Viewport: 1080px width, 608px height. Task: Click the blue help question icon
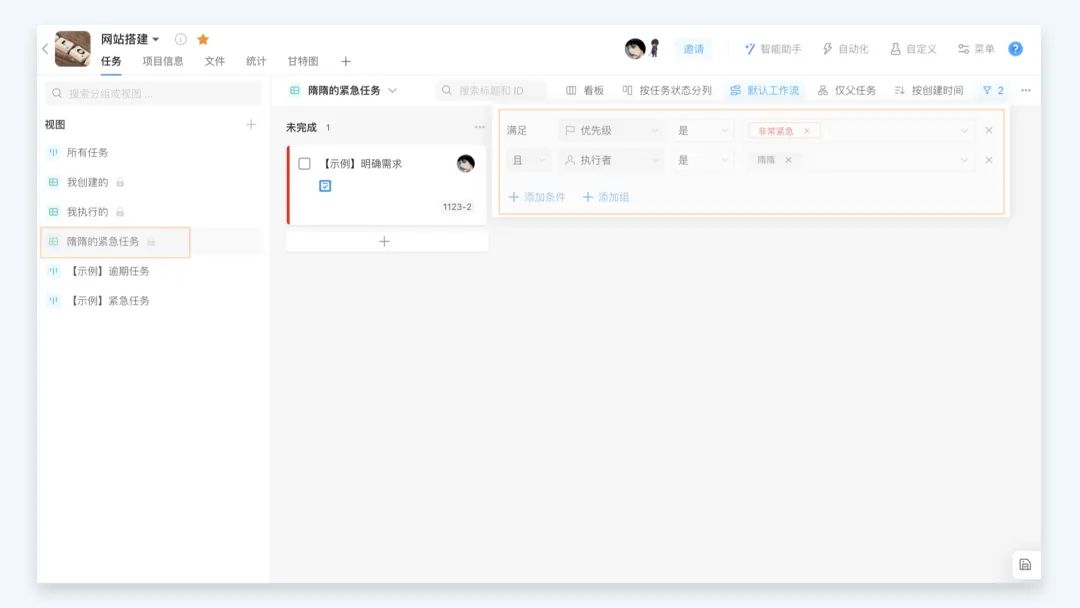coord(1015,49)
